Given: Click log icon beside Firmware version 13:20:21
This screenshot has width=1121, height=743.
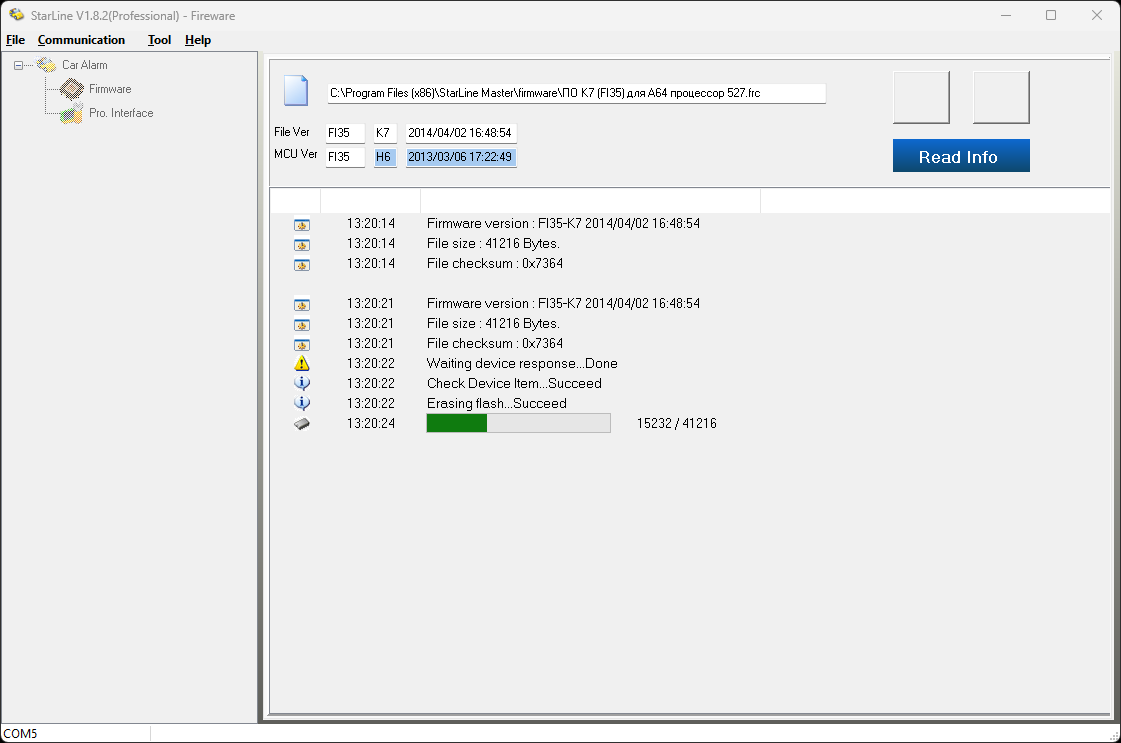Looking at the screenshot, I should (302, 305).
